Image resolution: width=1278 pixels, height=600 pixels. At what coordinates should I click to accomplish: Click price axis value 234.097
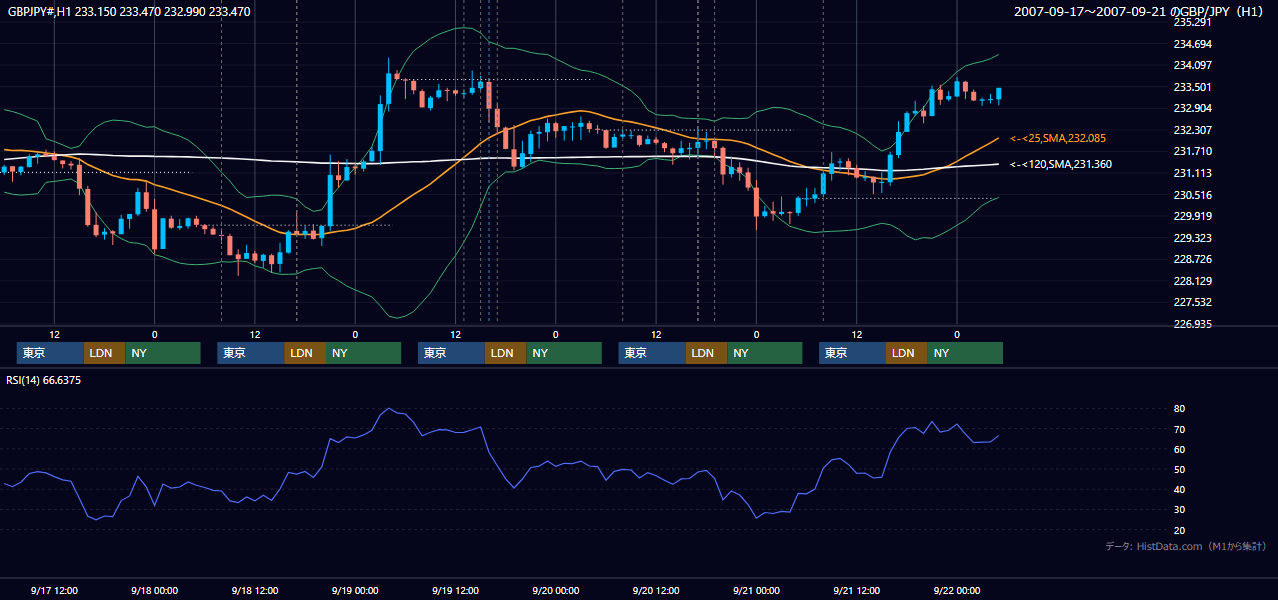(x=1192, y=65)
